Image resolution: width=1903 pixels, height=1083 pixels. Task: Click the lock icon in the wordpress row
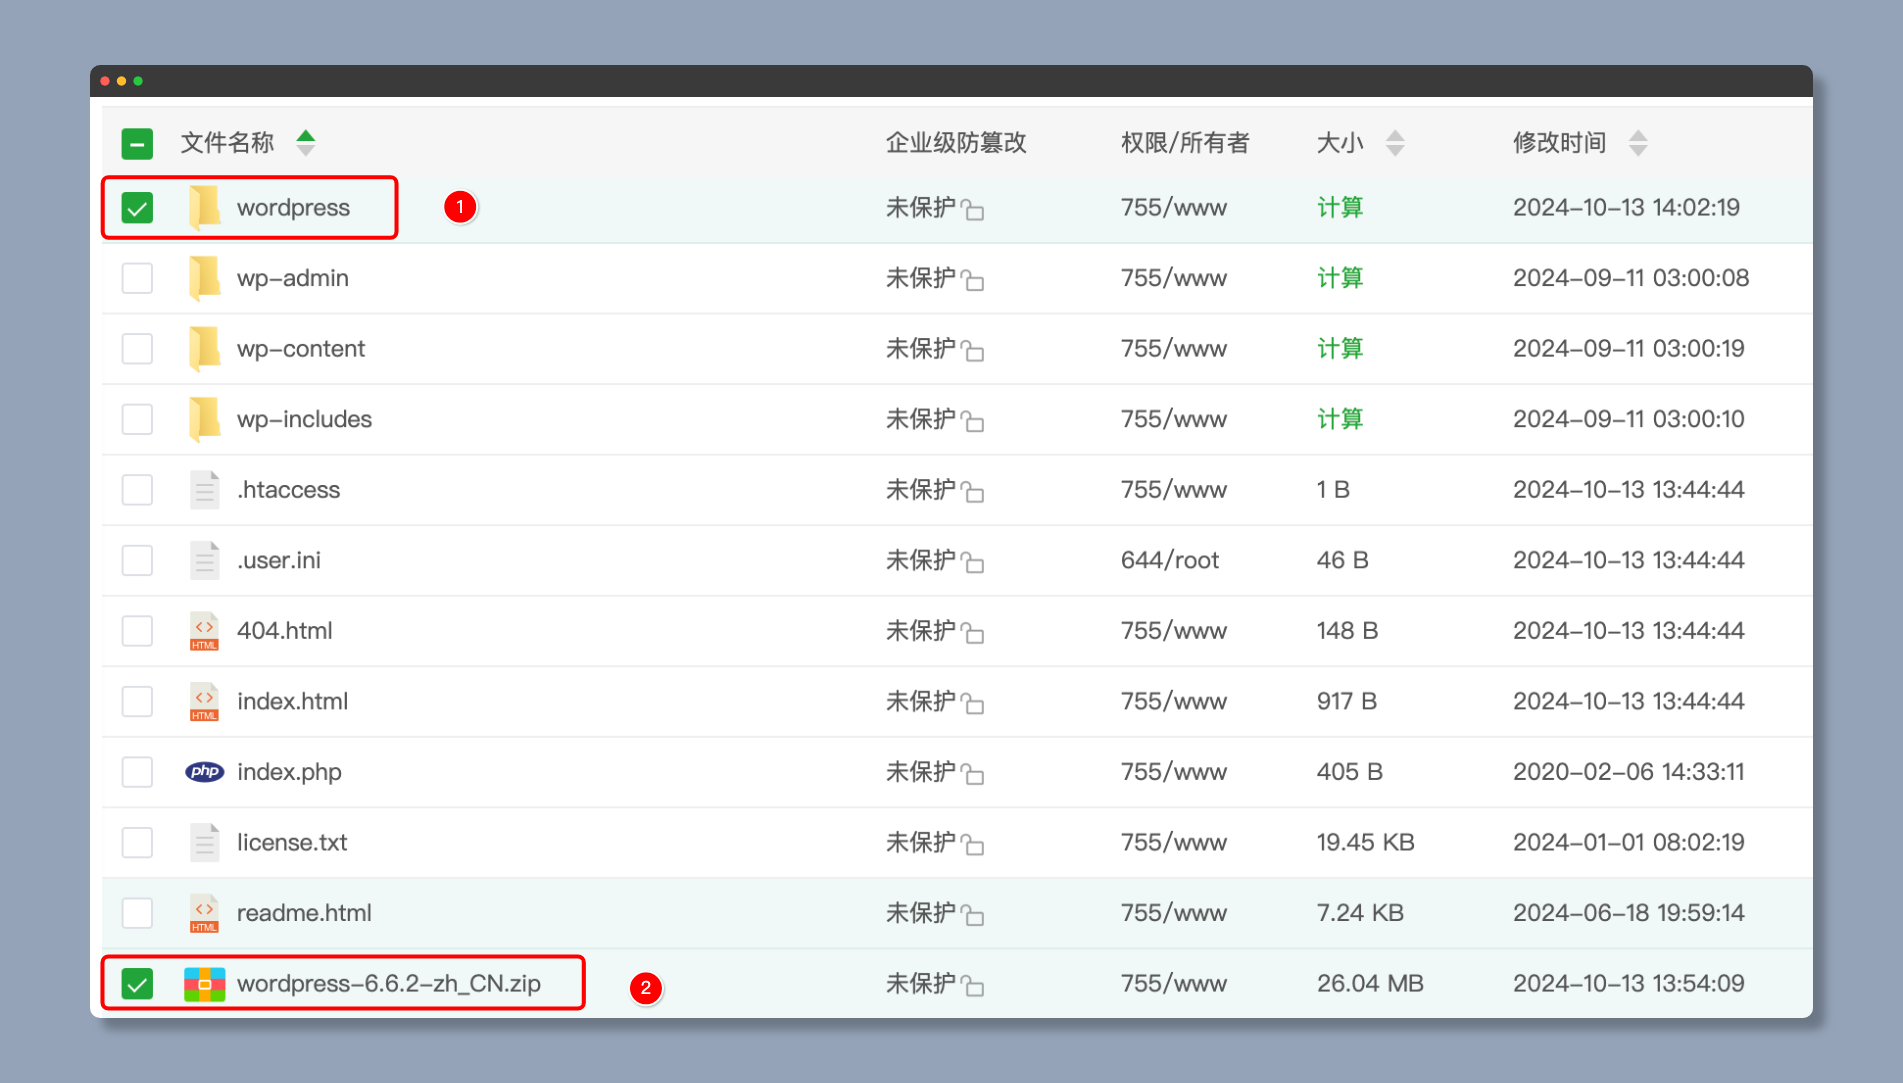coord(973,209)
